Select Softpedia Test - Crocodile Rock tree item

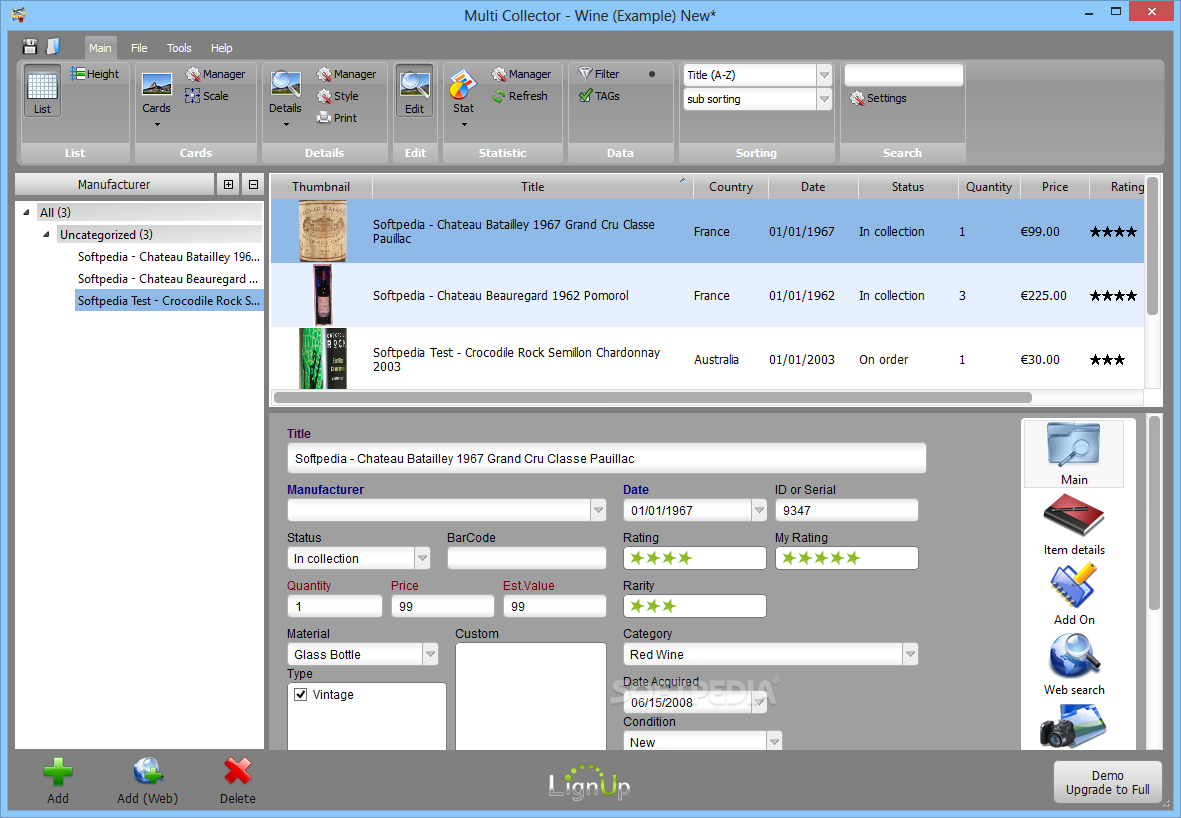coord(169,301)
